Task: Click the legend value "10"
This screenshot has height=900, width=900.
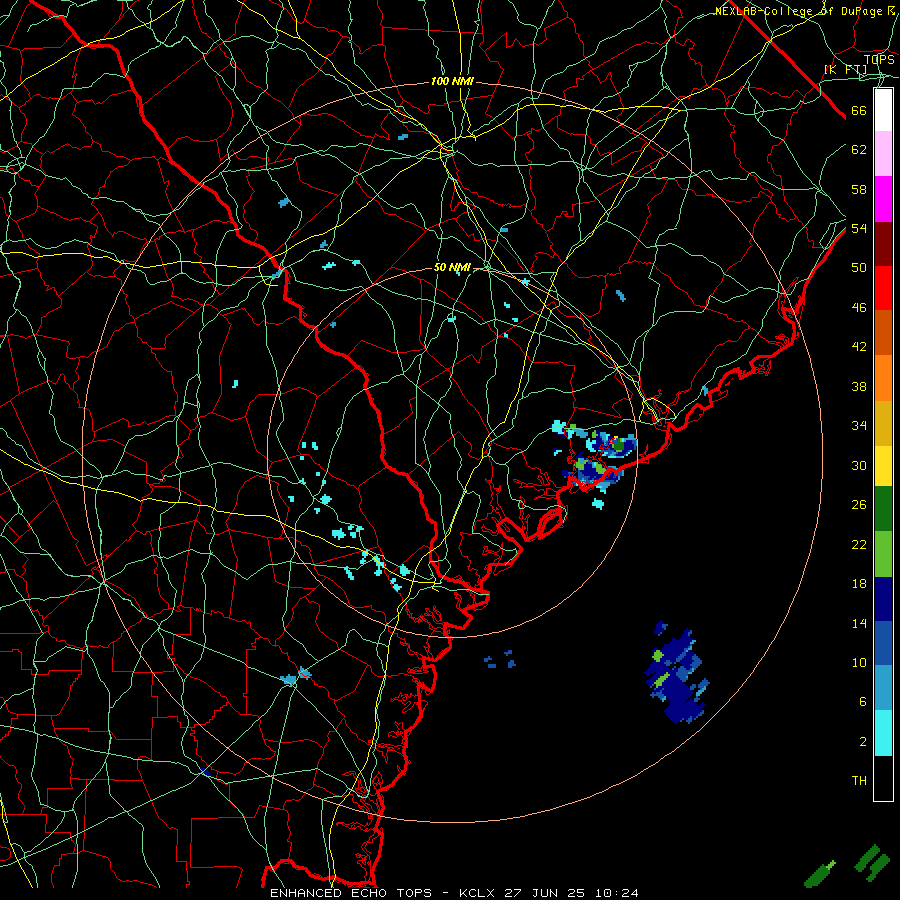Action: [859, 663]
